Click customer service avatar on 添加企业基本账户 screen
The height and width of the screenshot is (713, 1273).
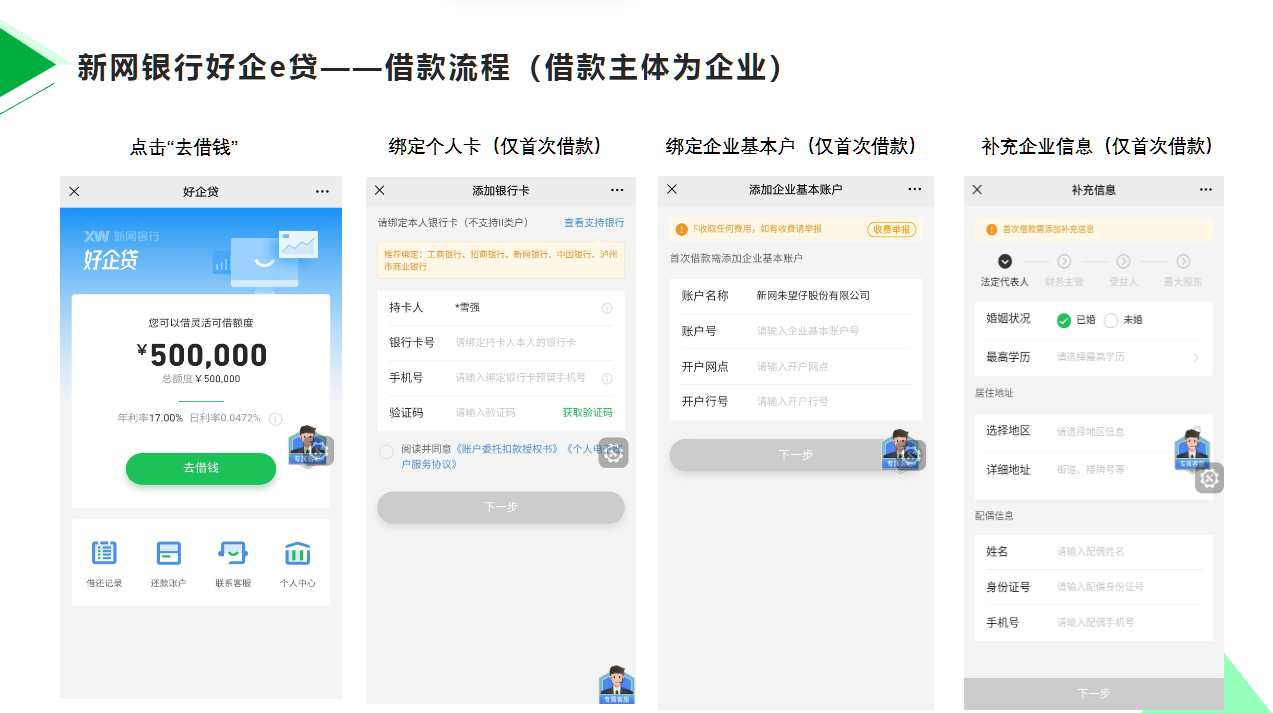[x=901, y=450]
